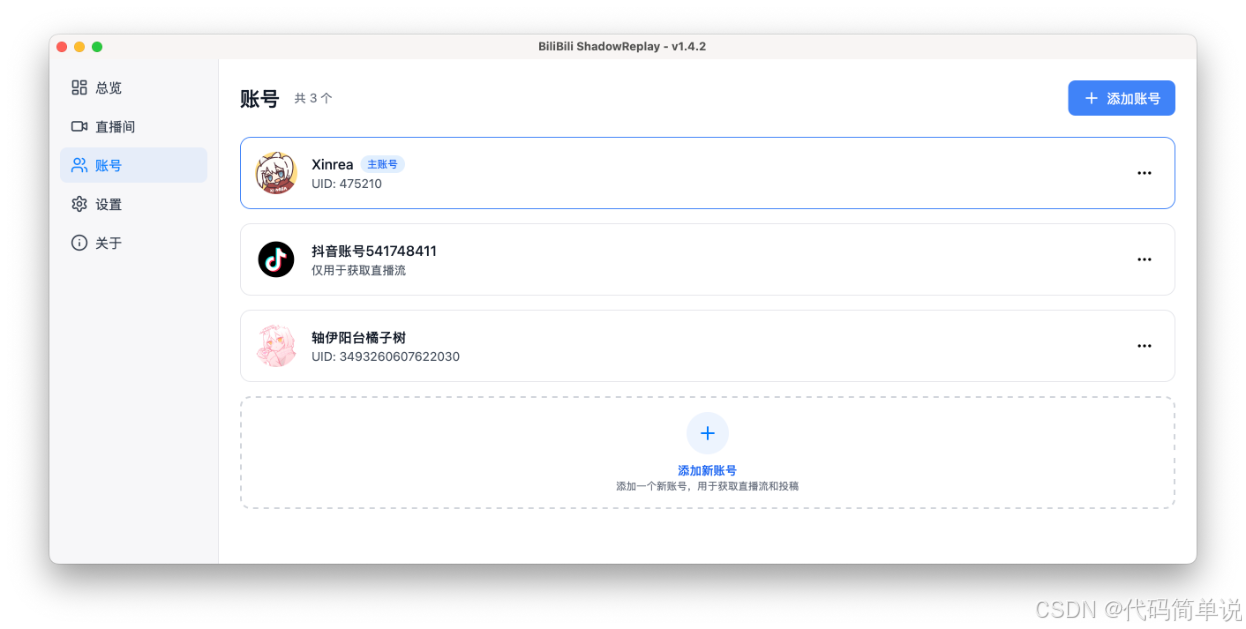This screenshot has height=629, width=1246.
Task: Click the 账号 people icon
Action: pyautogui.click(x=79, y=165)
